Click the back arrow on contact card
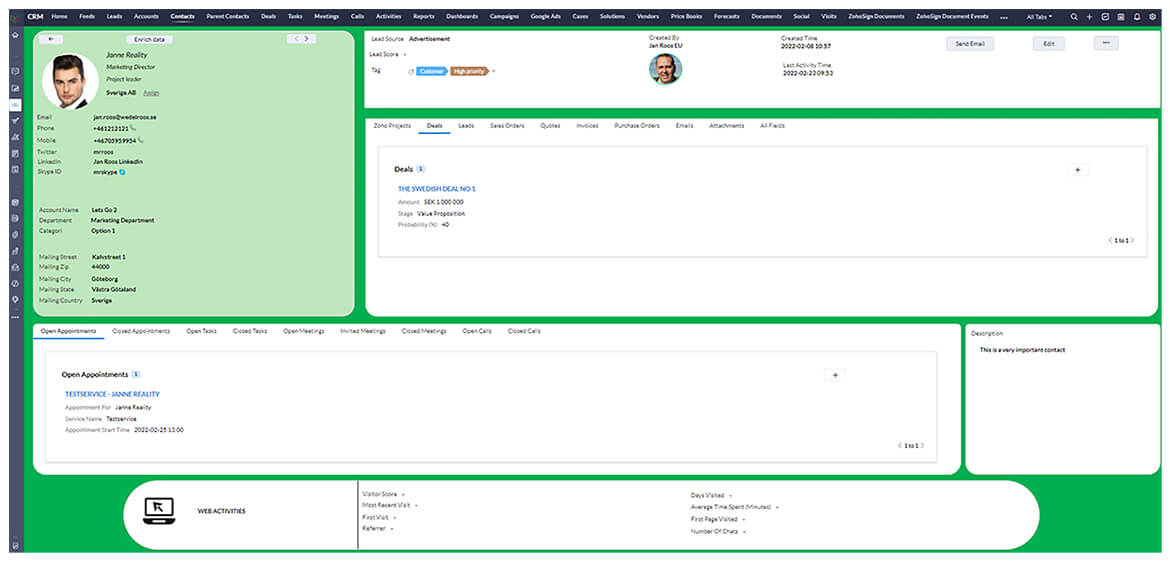The width and height of the screenshot is (1170, 561). coord(51,39)
